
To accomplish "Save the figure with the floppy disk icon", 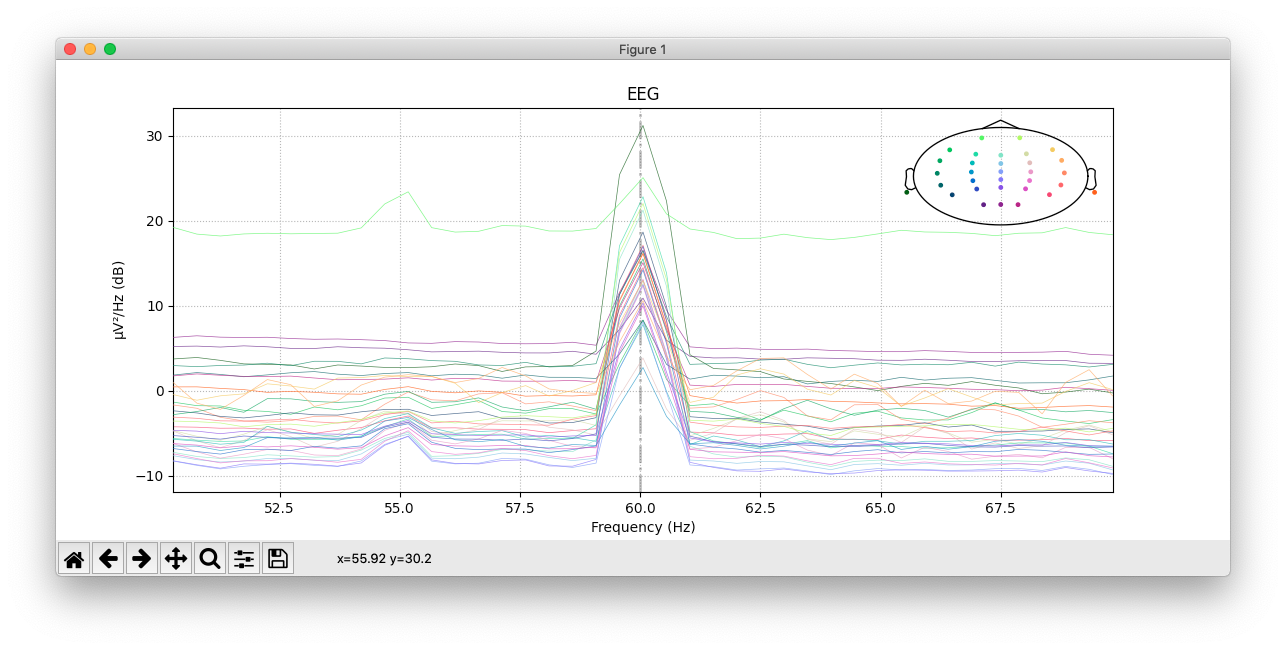I will pyautogui.click(x=278, y=558).
